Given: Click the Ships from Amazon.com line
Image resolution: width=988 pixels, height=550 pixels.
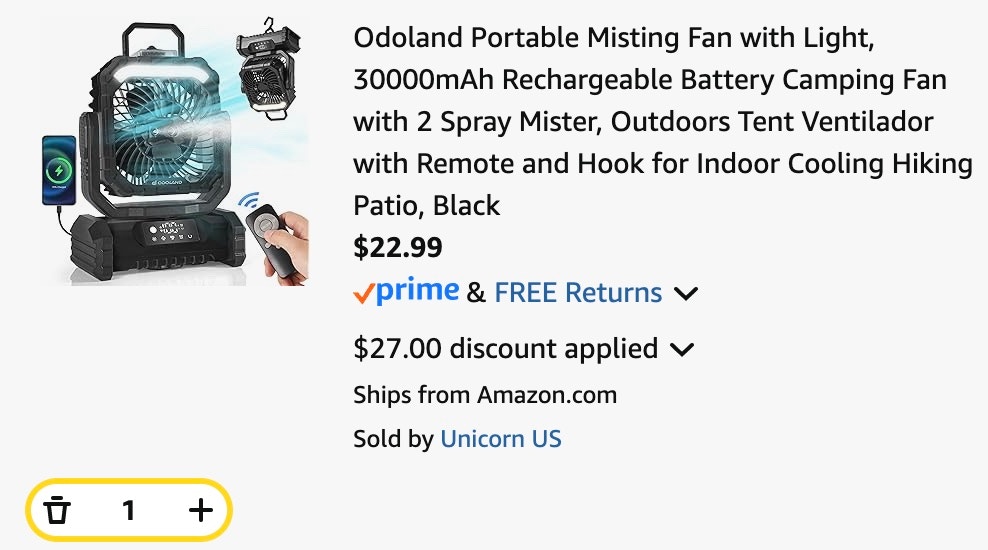Looking at the screenshot, I should 485,395.
